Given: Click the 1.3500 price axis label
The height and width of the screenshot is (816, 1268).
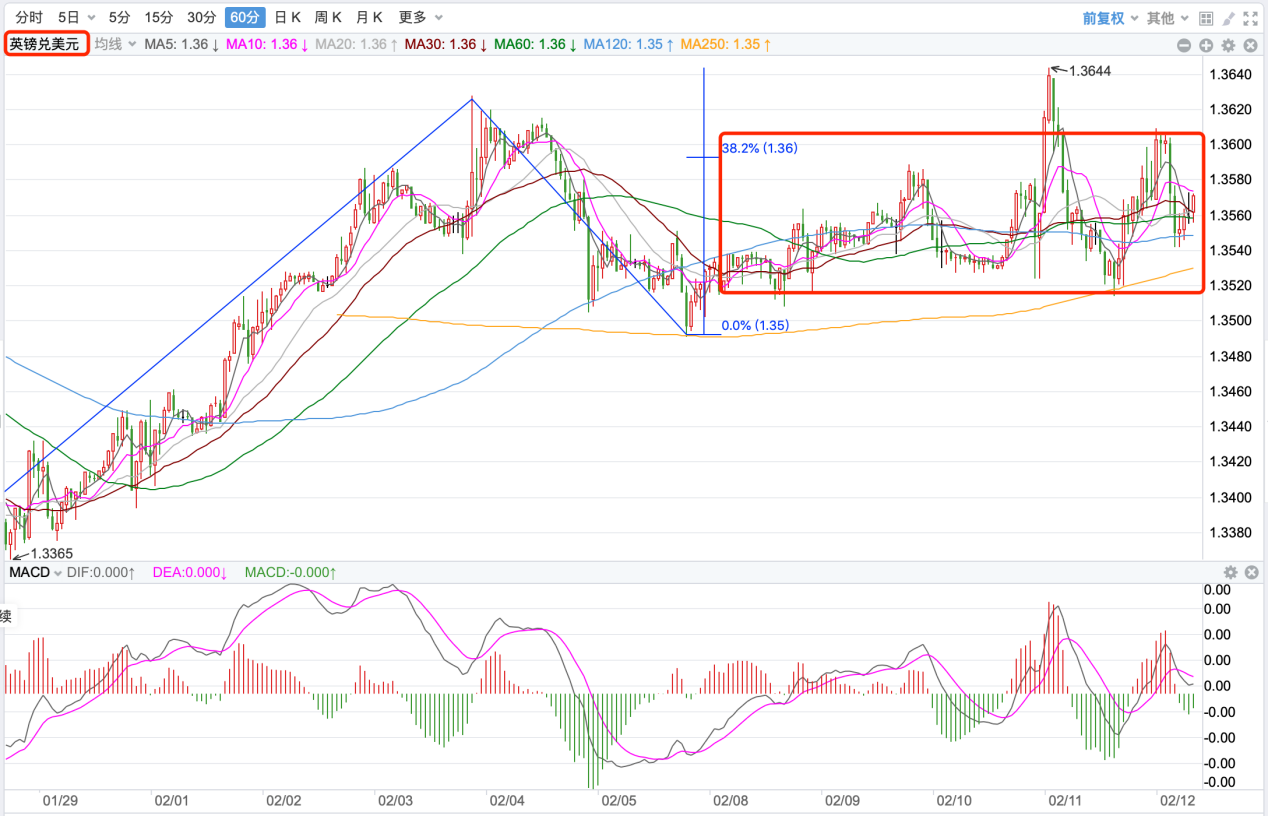Looking at the screenshot, I should tap(1231, 321).
